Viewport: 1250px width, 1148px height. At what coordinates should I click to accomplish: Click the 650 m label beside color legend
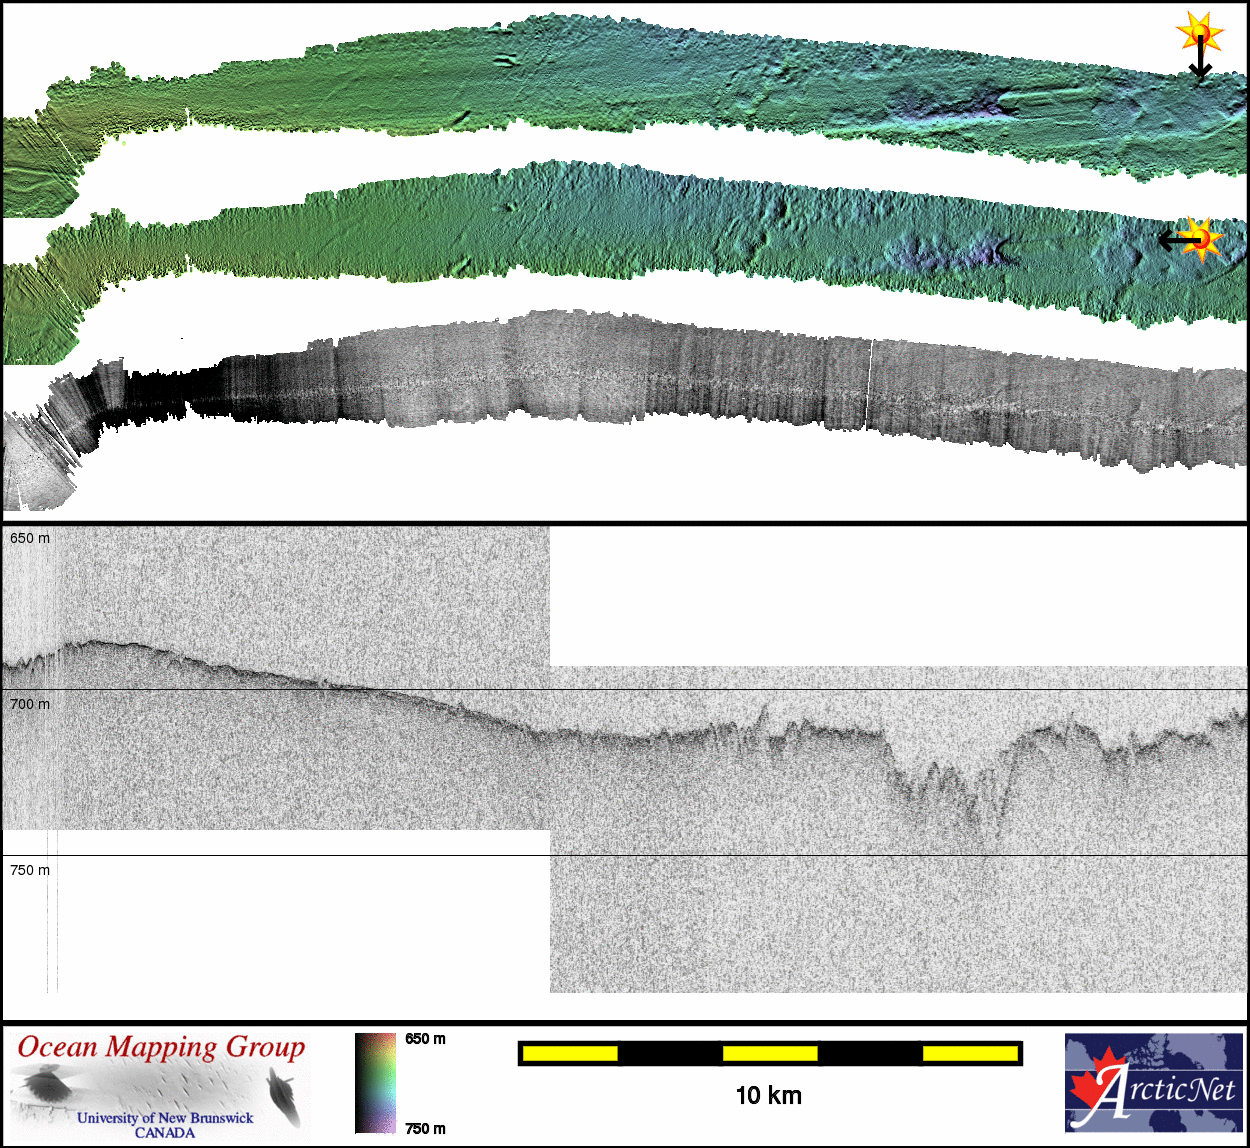pyautogui.click(x=425, y=1039)
